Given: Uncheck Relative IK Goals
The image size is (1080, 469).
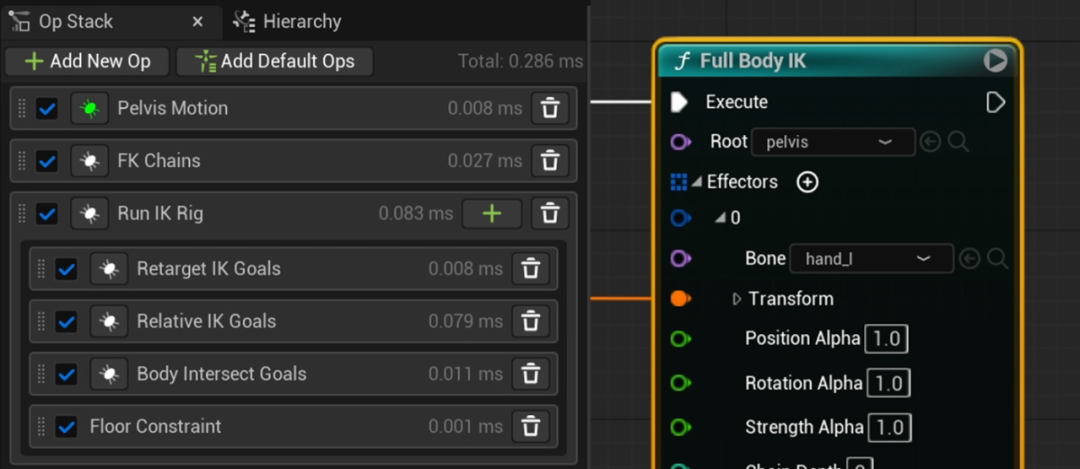Looking at the screenshot, I should (66, 321).
